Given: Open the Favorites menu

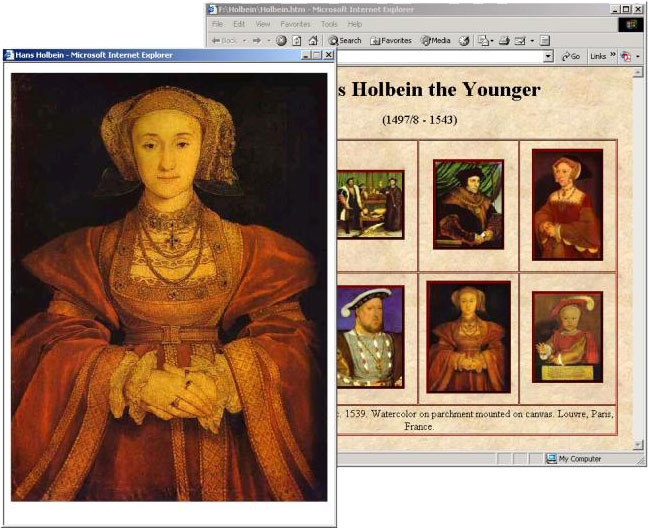Looking at the screenshot, I should (x=295, y=23).
